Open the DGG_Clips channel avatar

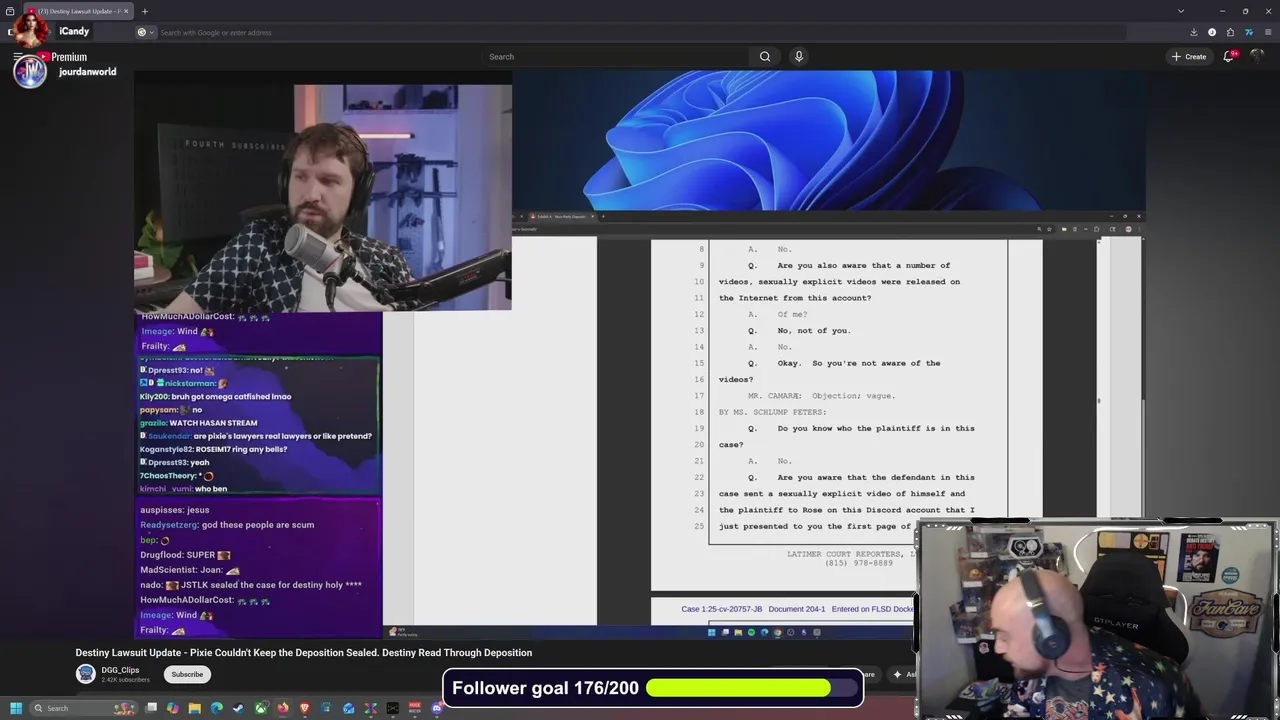86,674
